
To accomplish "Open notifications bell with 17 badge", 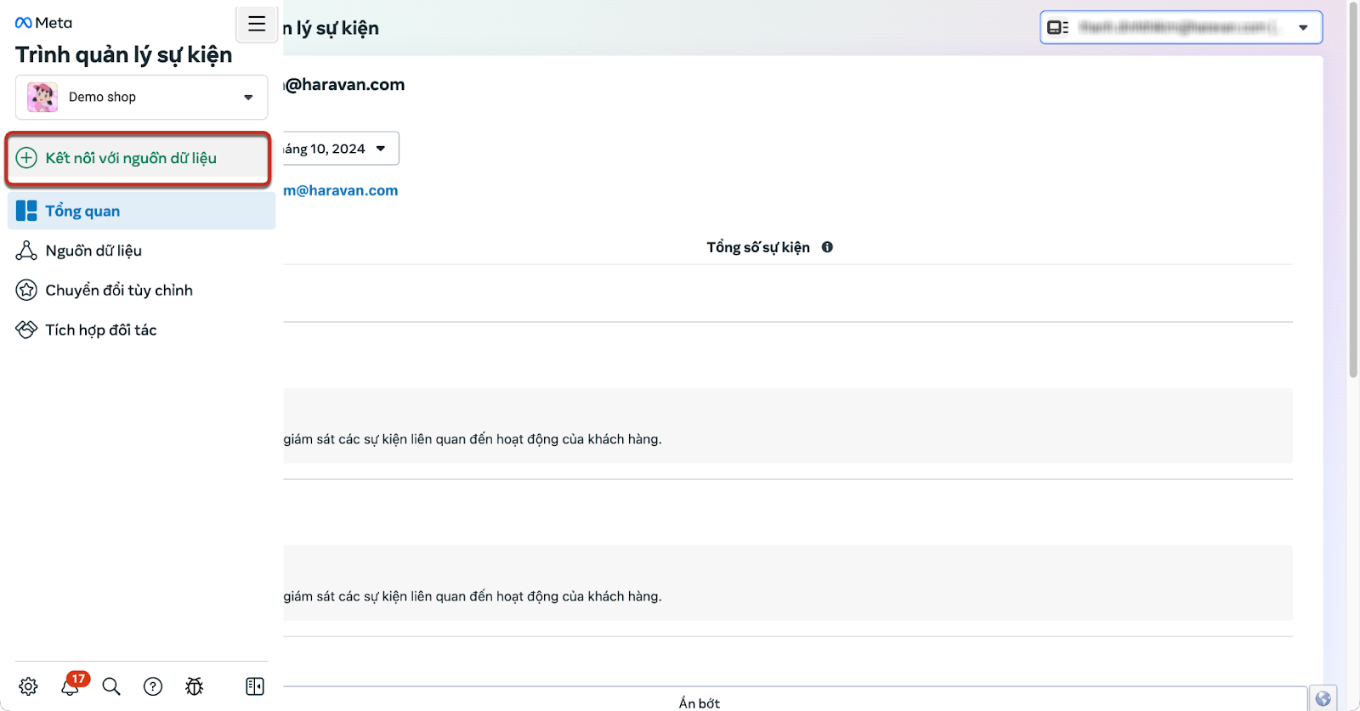I will tap(70, 686).
